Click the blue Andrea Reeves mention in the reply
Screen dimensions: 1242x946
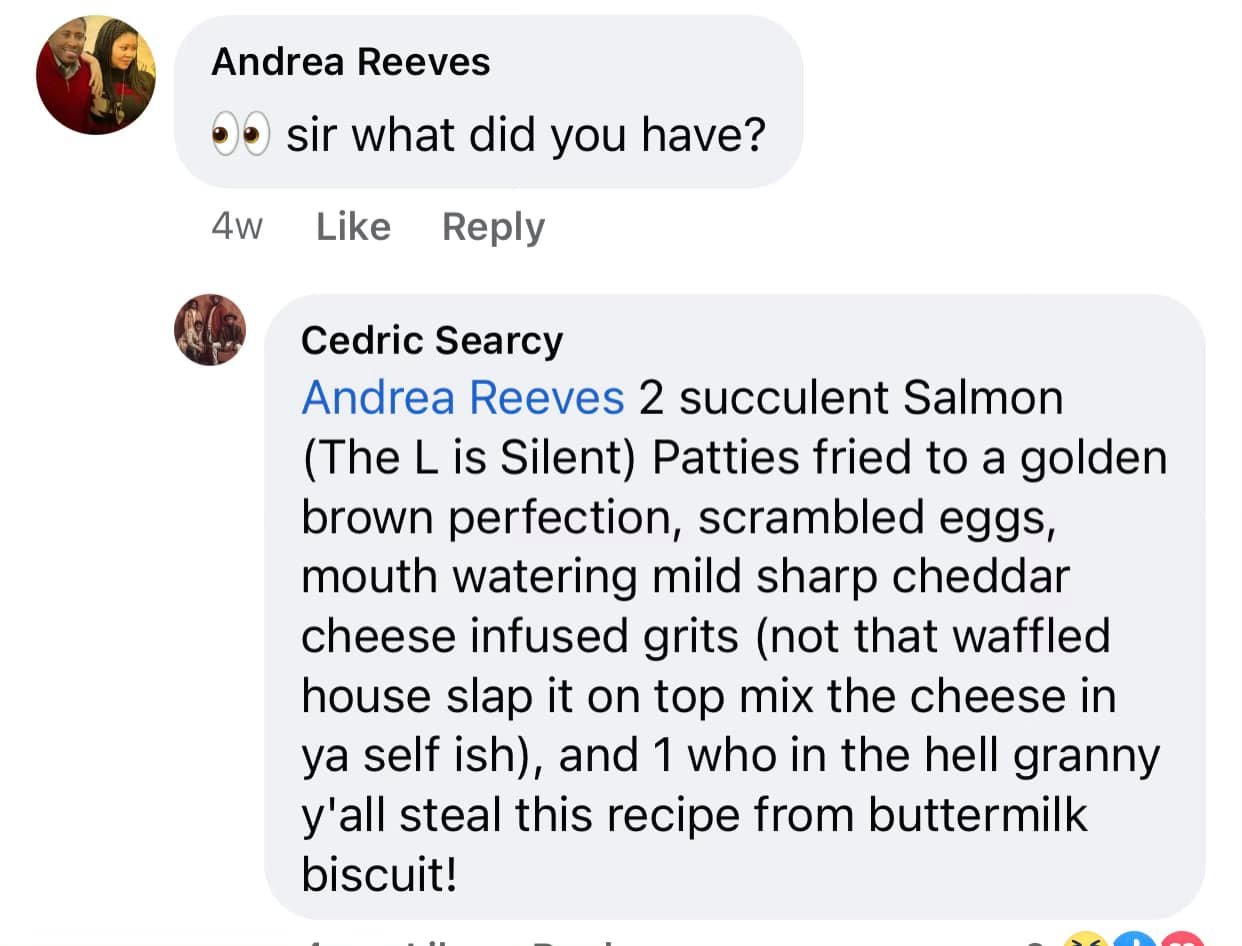click(462, 398)
